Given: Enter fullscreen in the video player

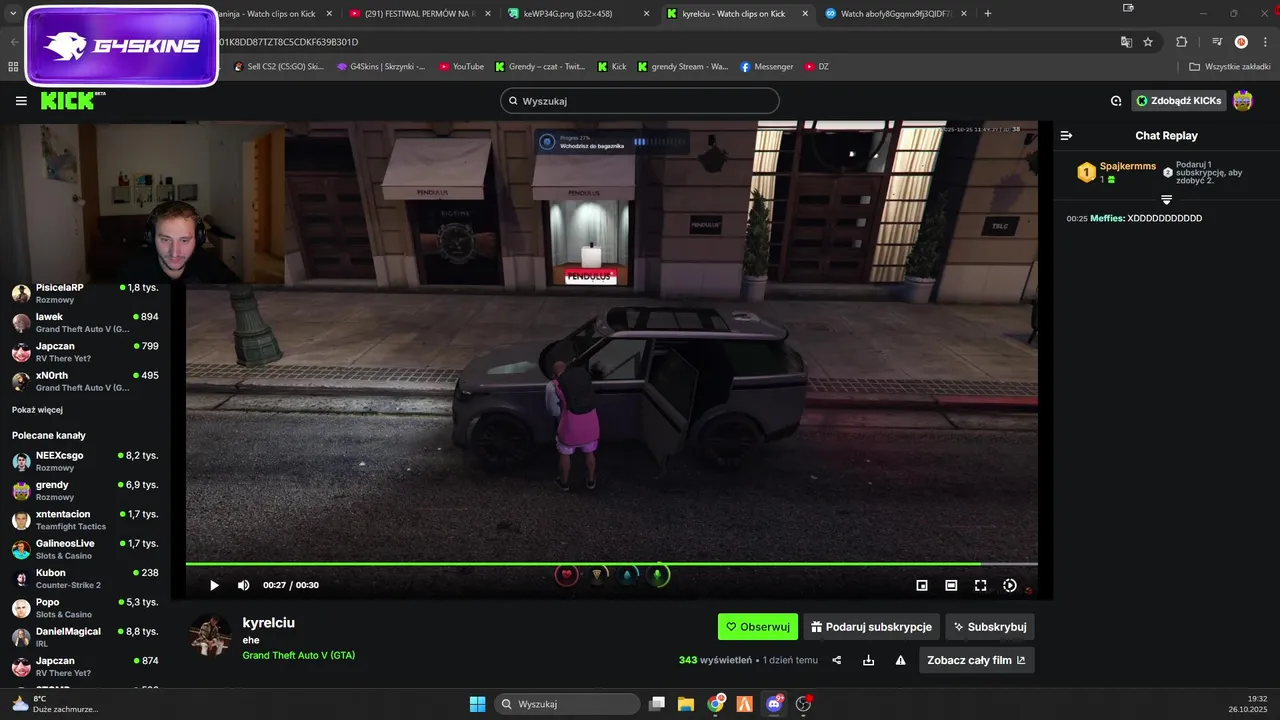Looking at the screenshot, I should (x=980, y=585).
